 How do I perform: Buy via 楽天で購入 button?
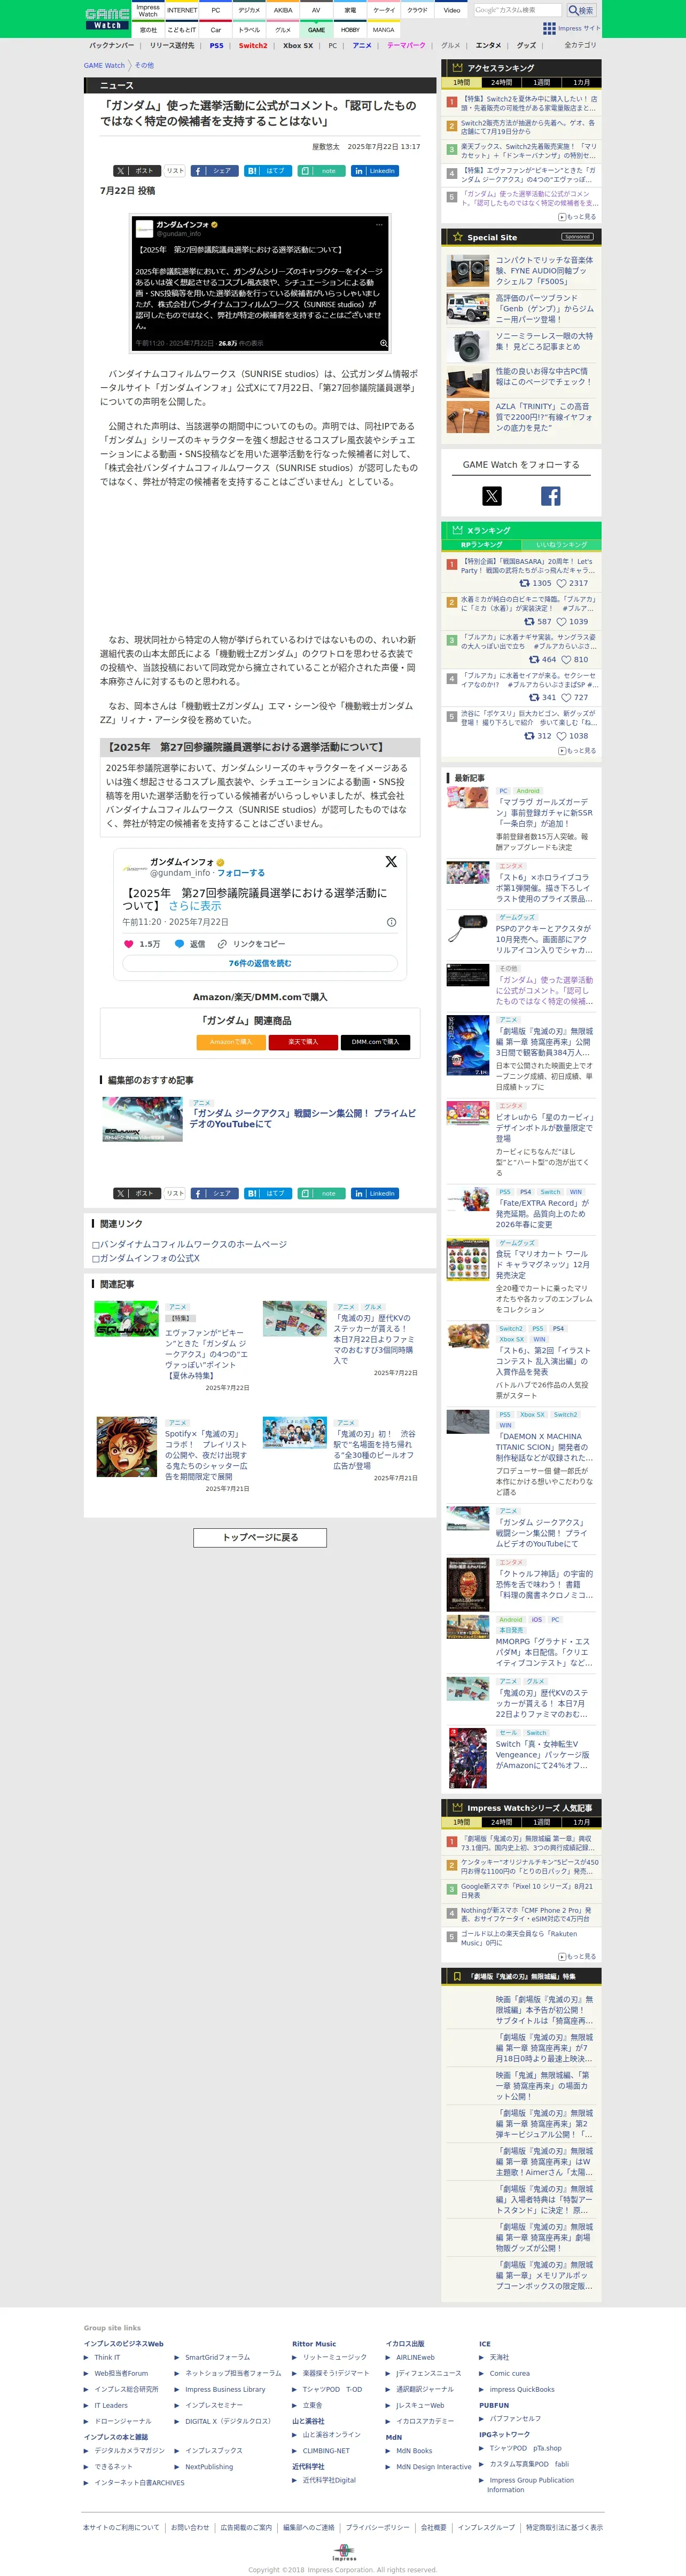[303, 1042]
